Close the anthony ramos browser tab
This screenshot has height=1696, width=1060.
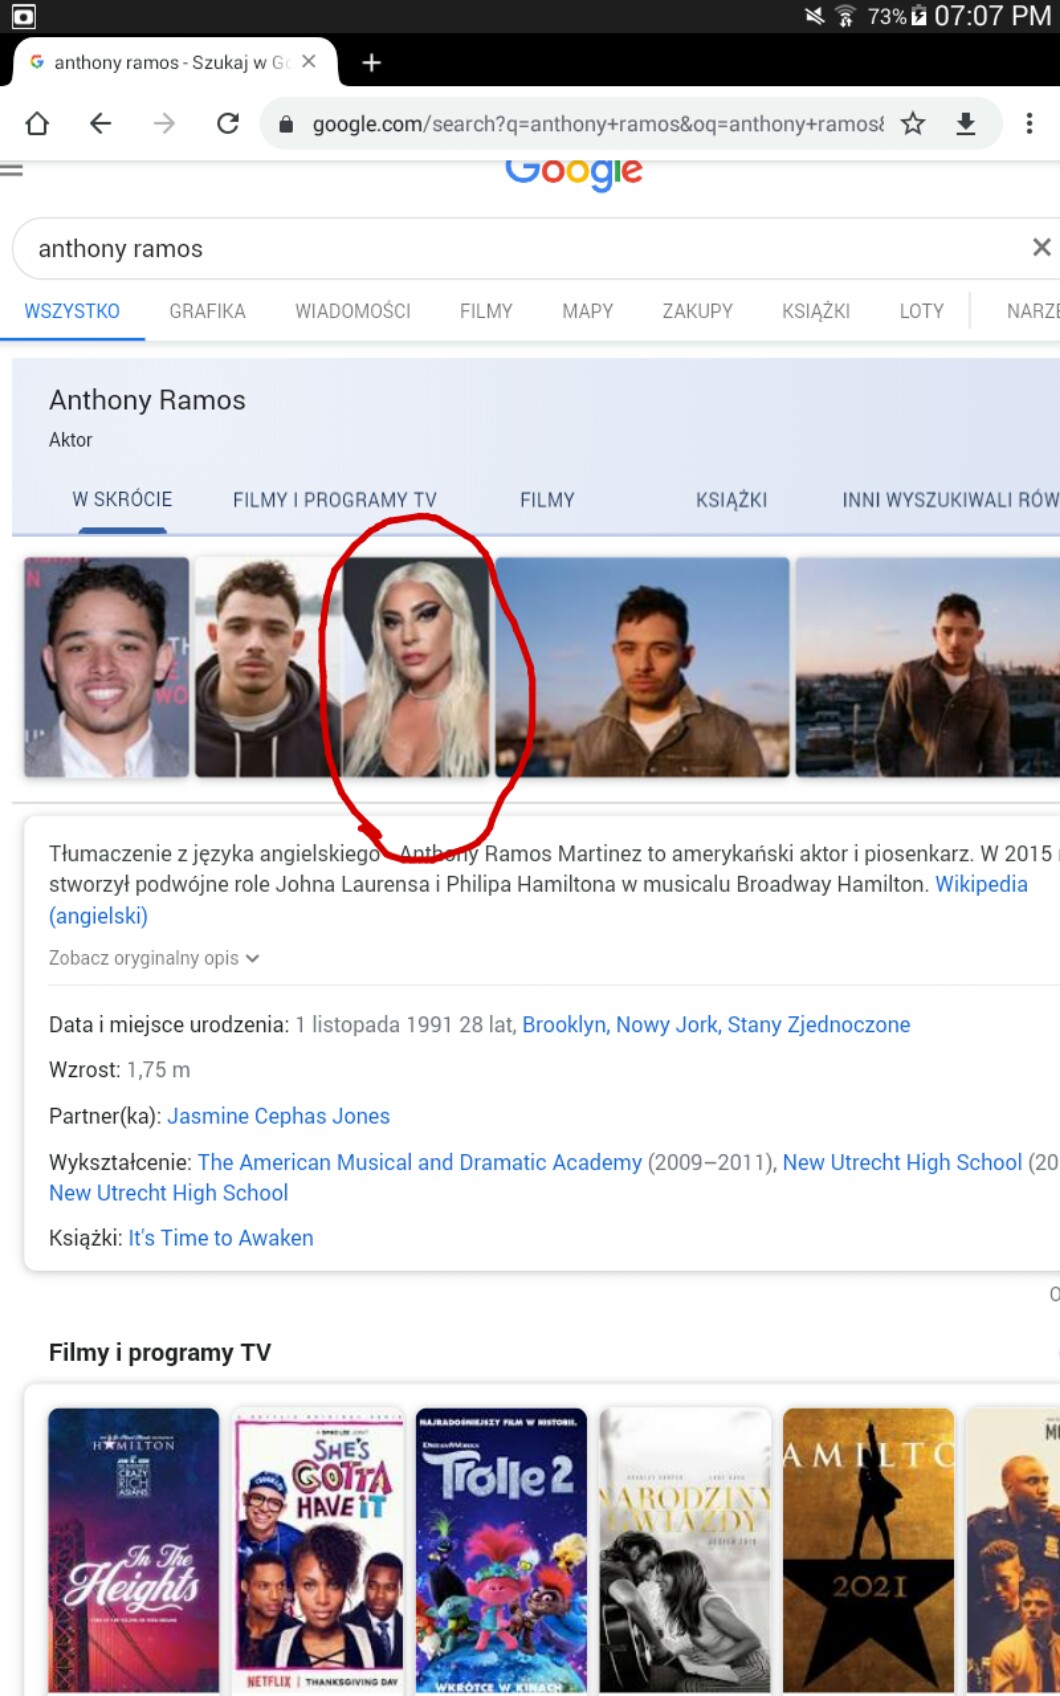[309, 62]
